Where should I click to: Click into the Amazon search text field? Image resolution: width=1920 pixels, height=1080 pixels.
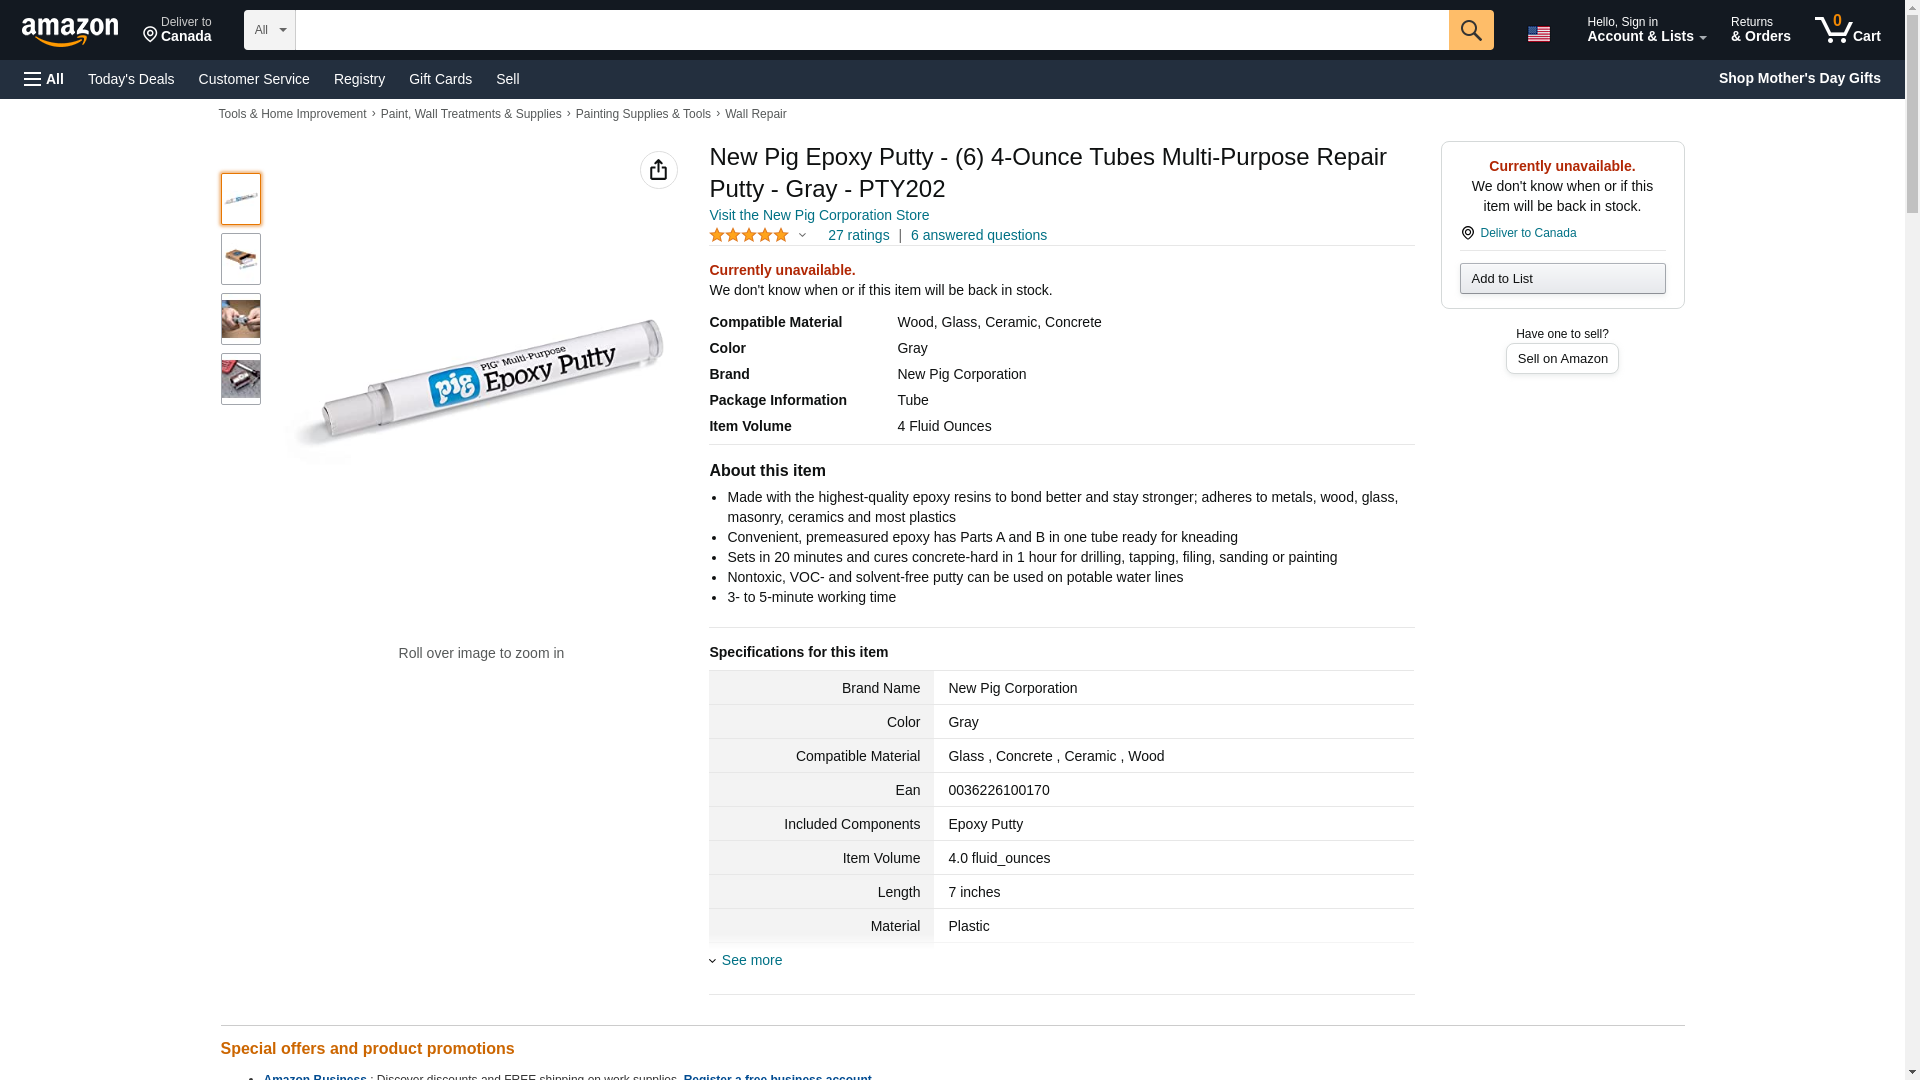coord(872,30)
